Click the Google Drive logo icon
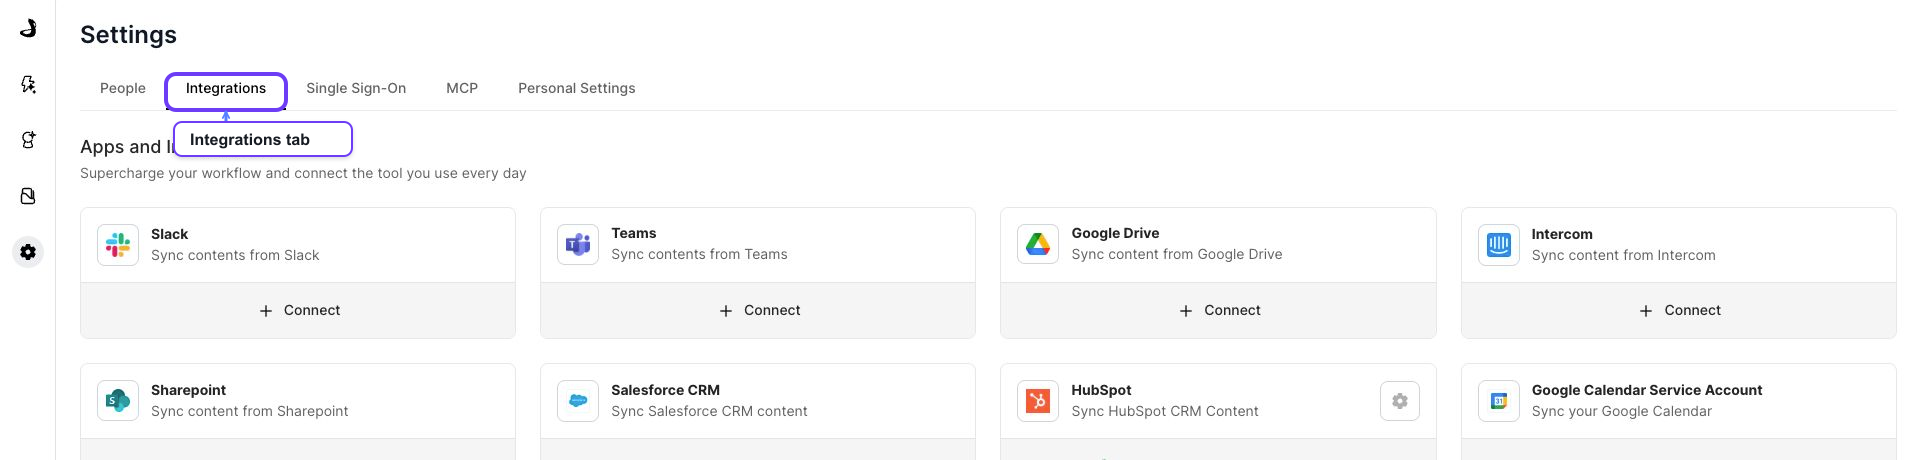The height and width of the screenshot is (460, 1920). (1038, 245)
